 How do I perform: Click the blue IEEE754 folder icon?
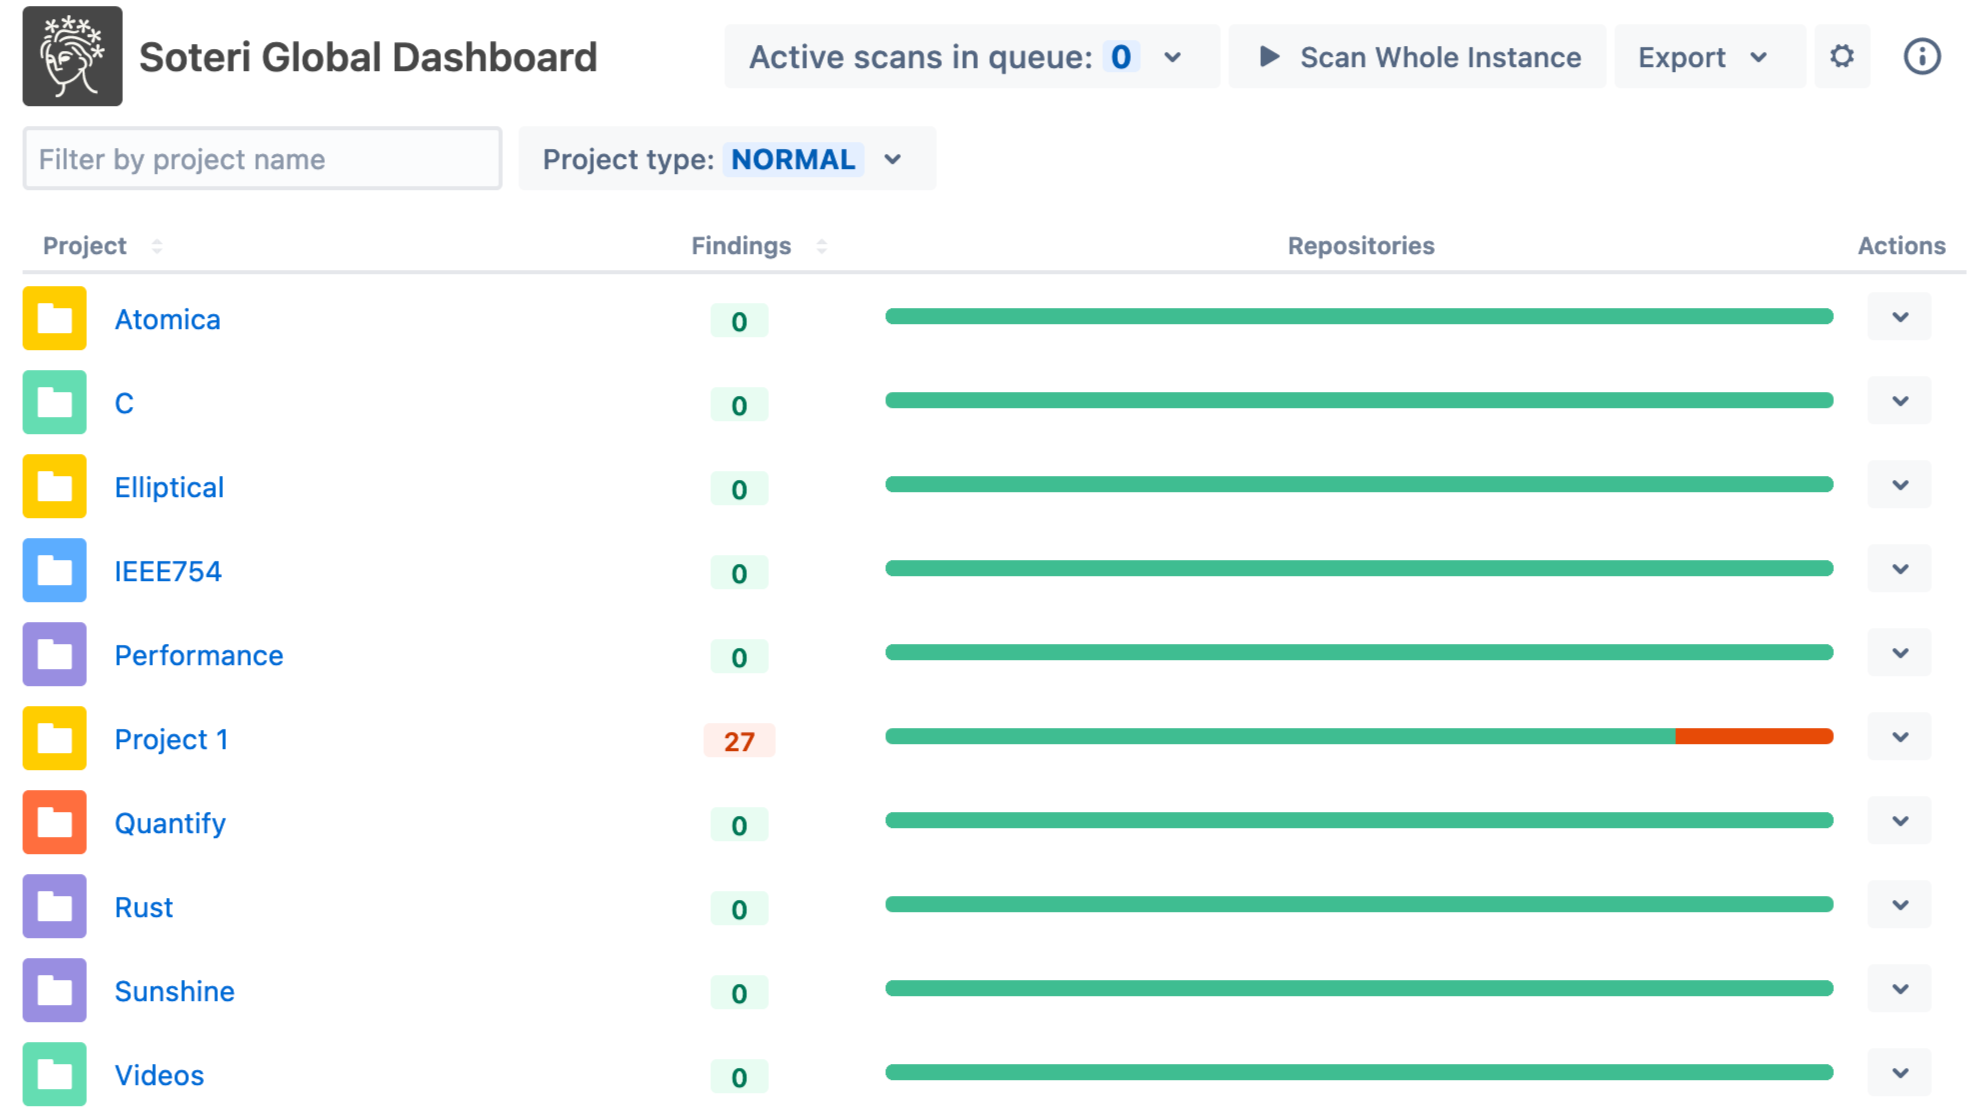(x=55, y=571)
